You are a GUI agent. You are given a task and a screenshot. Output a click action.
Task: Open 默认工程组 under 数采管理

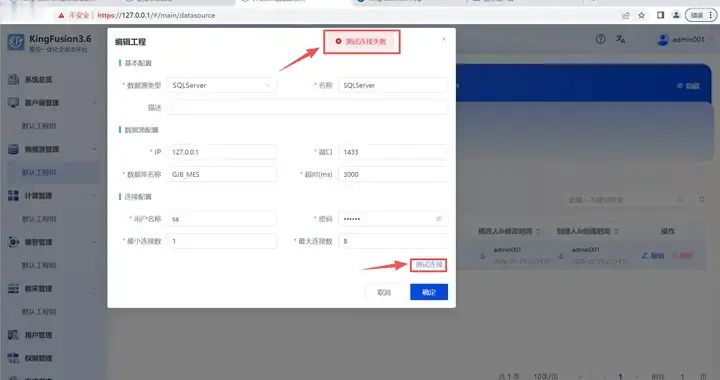39,312
